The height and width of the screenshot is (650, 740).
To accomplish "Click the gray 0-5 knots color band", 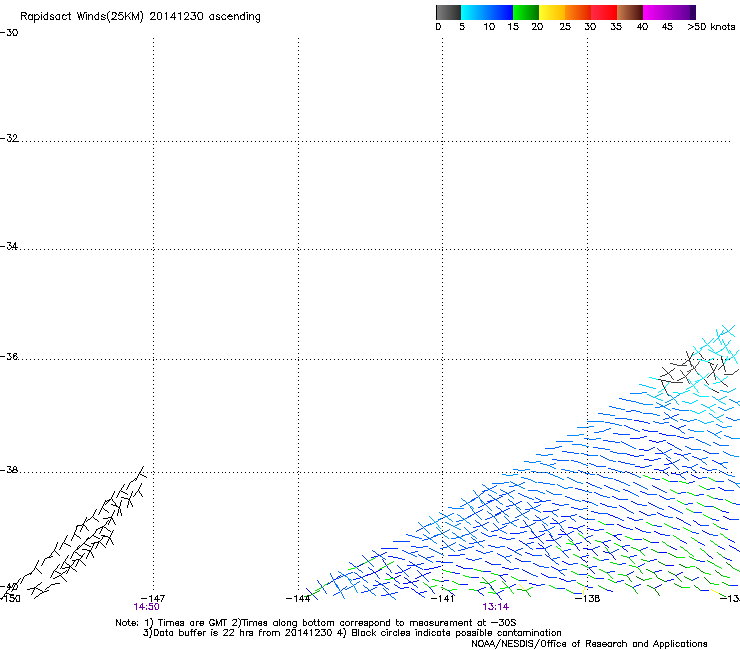I will tap(448, 12).
